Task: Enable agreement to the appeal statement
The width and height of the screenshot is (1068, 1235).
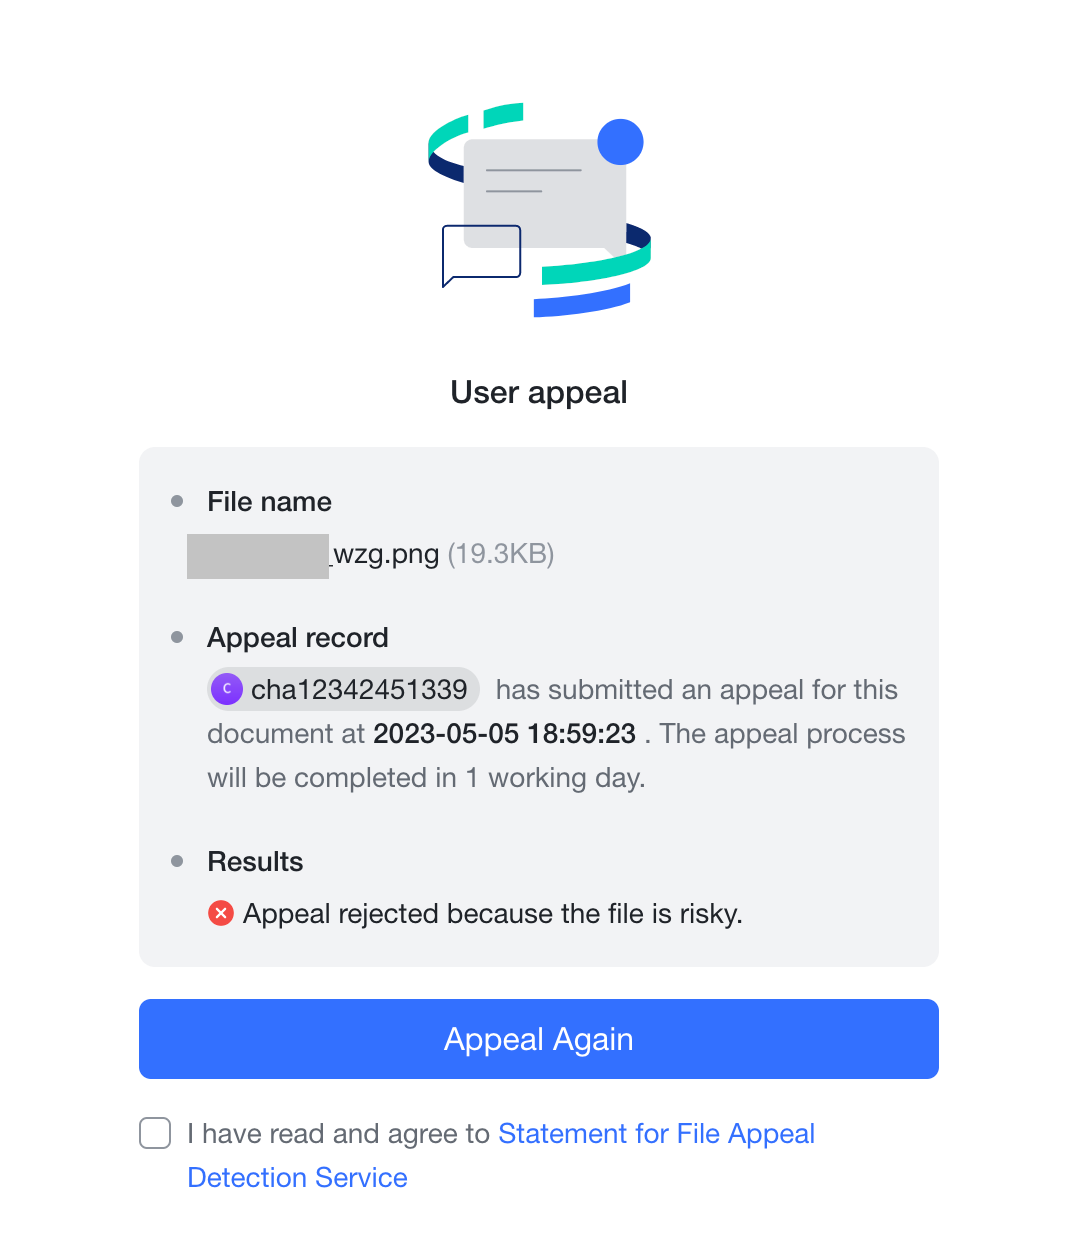Action: pyautogui.click(x=155, y=1133)
